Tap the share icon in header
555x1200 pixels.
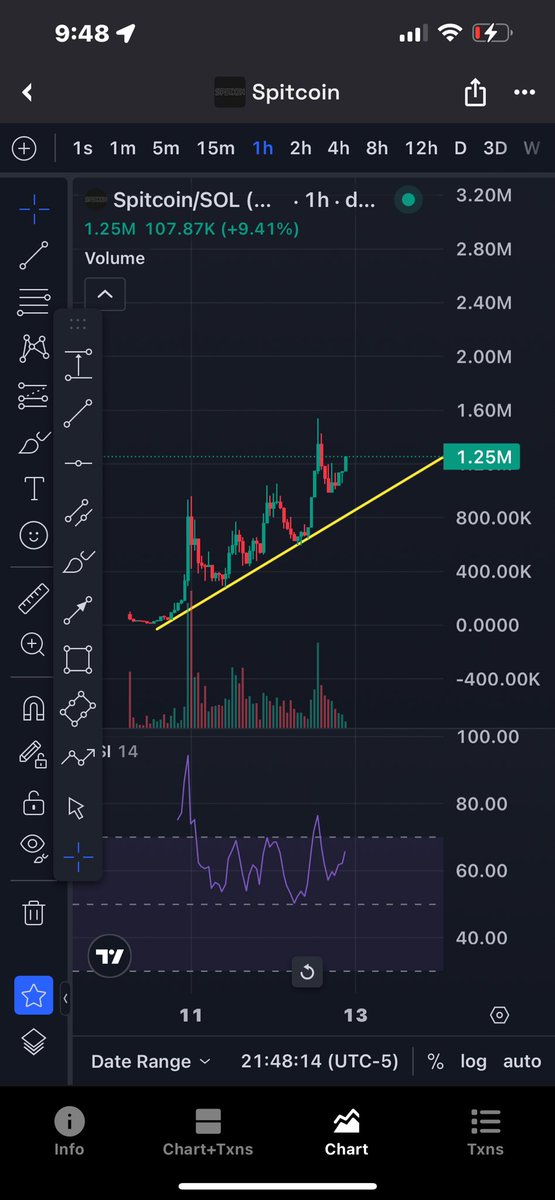pyautogui.click(x=475, y=92)
